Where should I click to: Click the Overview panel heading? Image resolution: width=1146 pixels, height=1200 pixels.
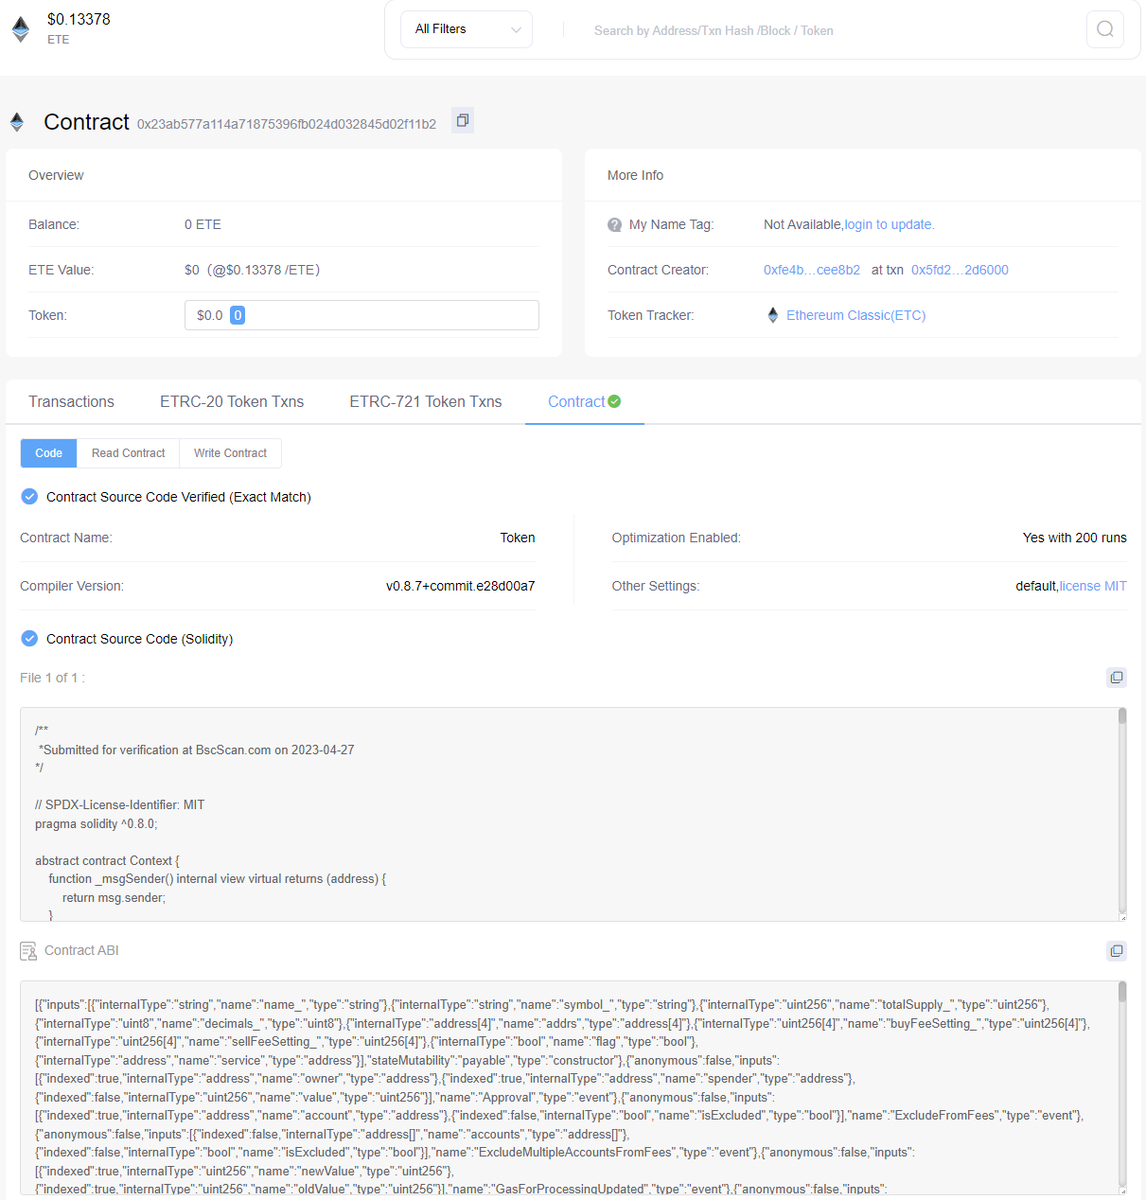tap(56, 175)
